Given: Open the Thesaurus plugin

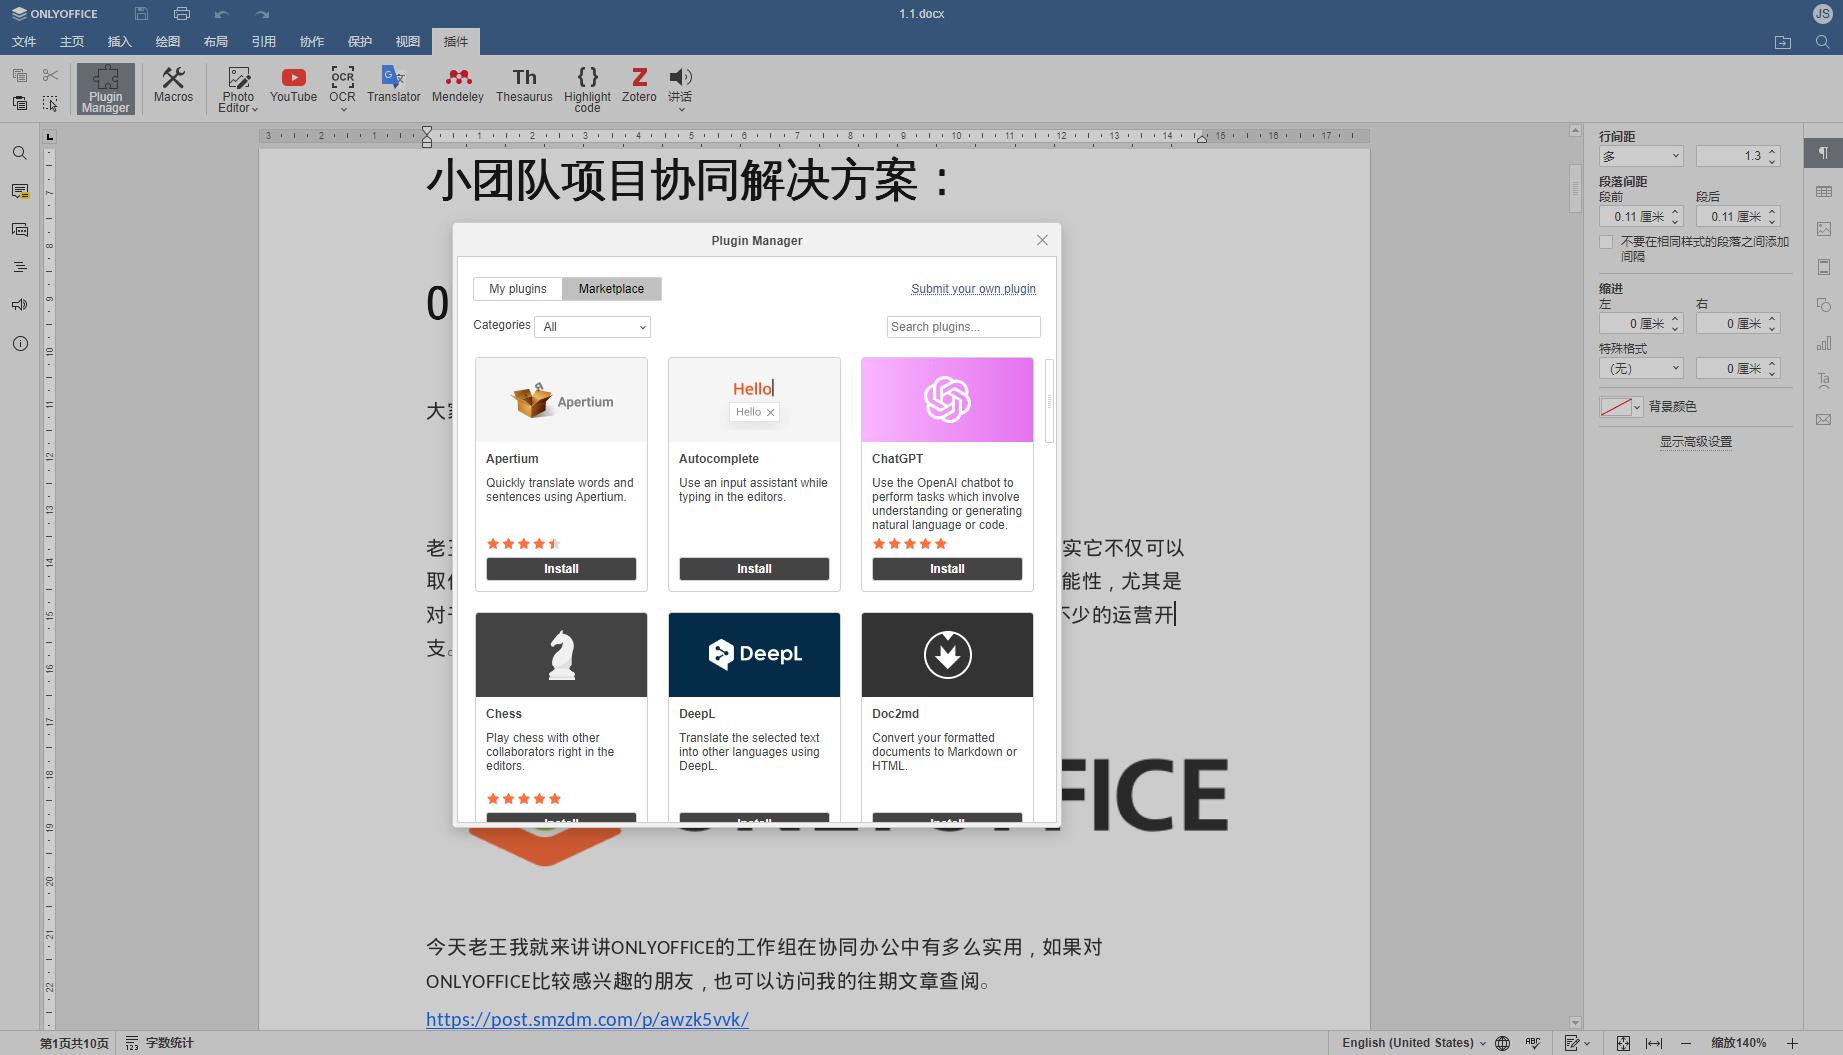Looking at the screenshot, I should (x=524, y=86).
